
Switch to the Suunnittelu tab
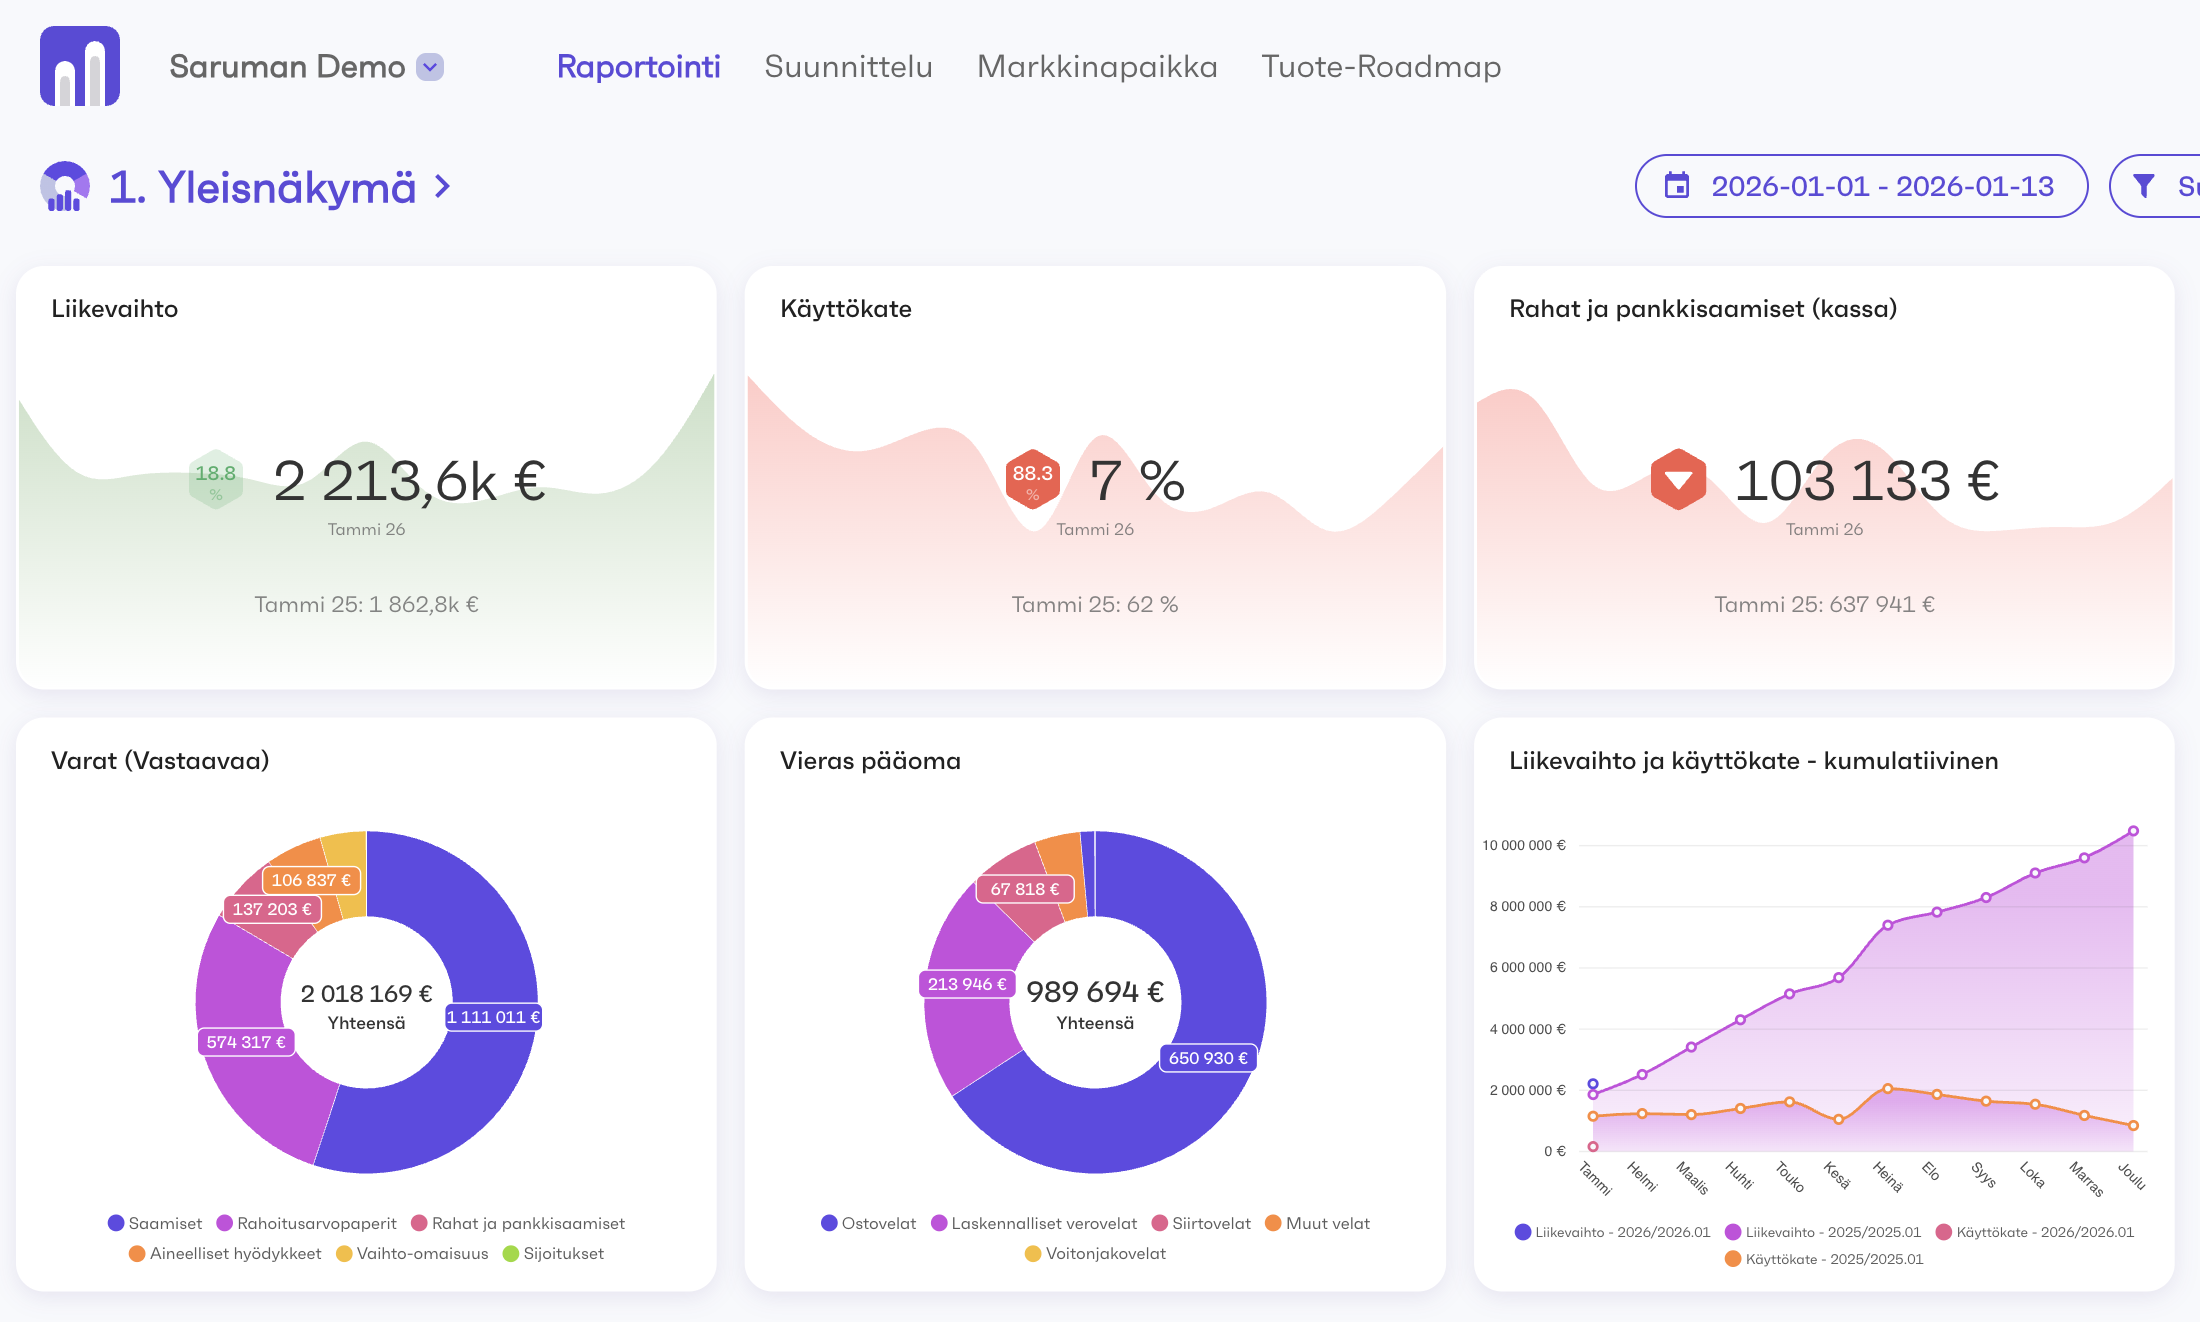point(848,67)
